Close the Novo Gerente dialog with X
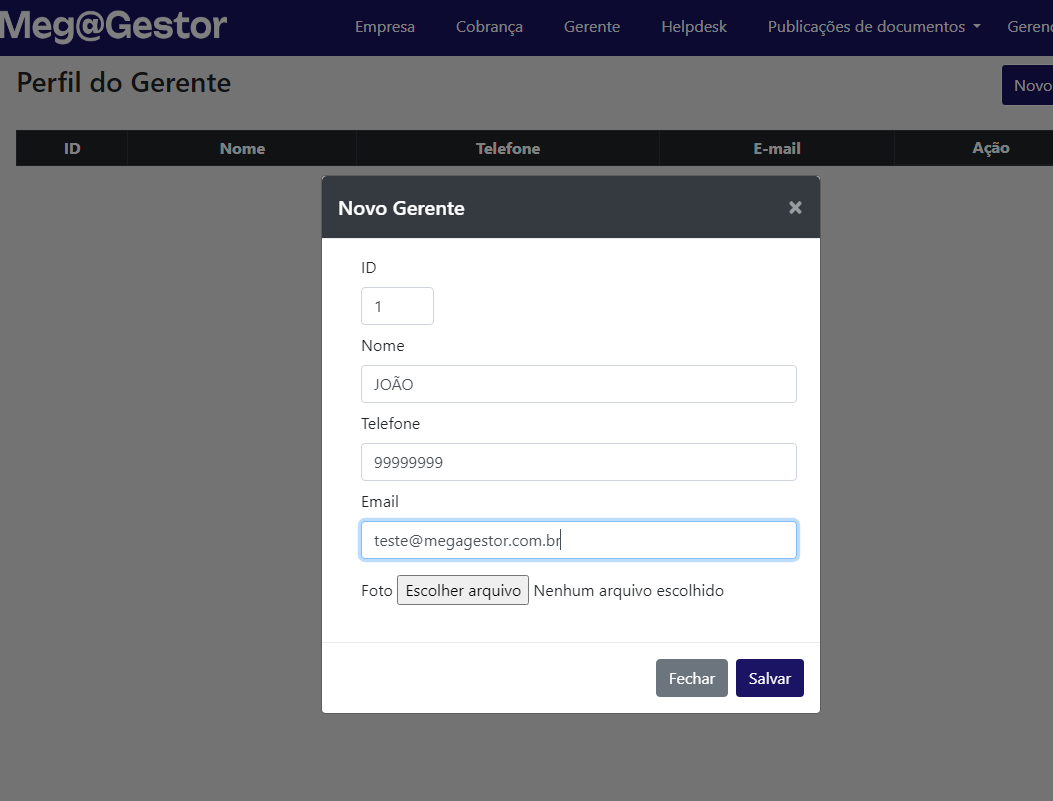The height and width of the screenshot is (801, 1053). pyautogui.click(x=795, y=207)
